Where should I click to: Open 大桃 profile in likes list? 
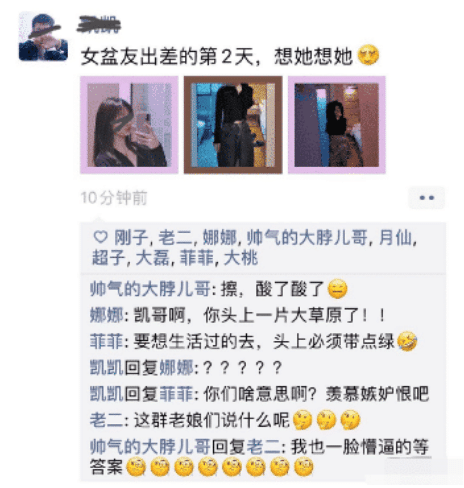[241, 258]
